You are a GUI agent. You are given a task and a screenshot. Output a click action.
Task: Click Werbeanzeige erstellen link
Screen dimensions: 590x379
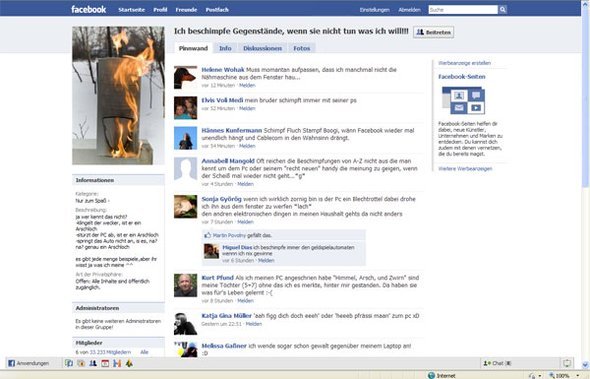coord(464,63)
